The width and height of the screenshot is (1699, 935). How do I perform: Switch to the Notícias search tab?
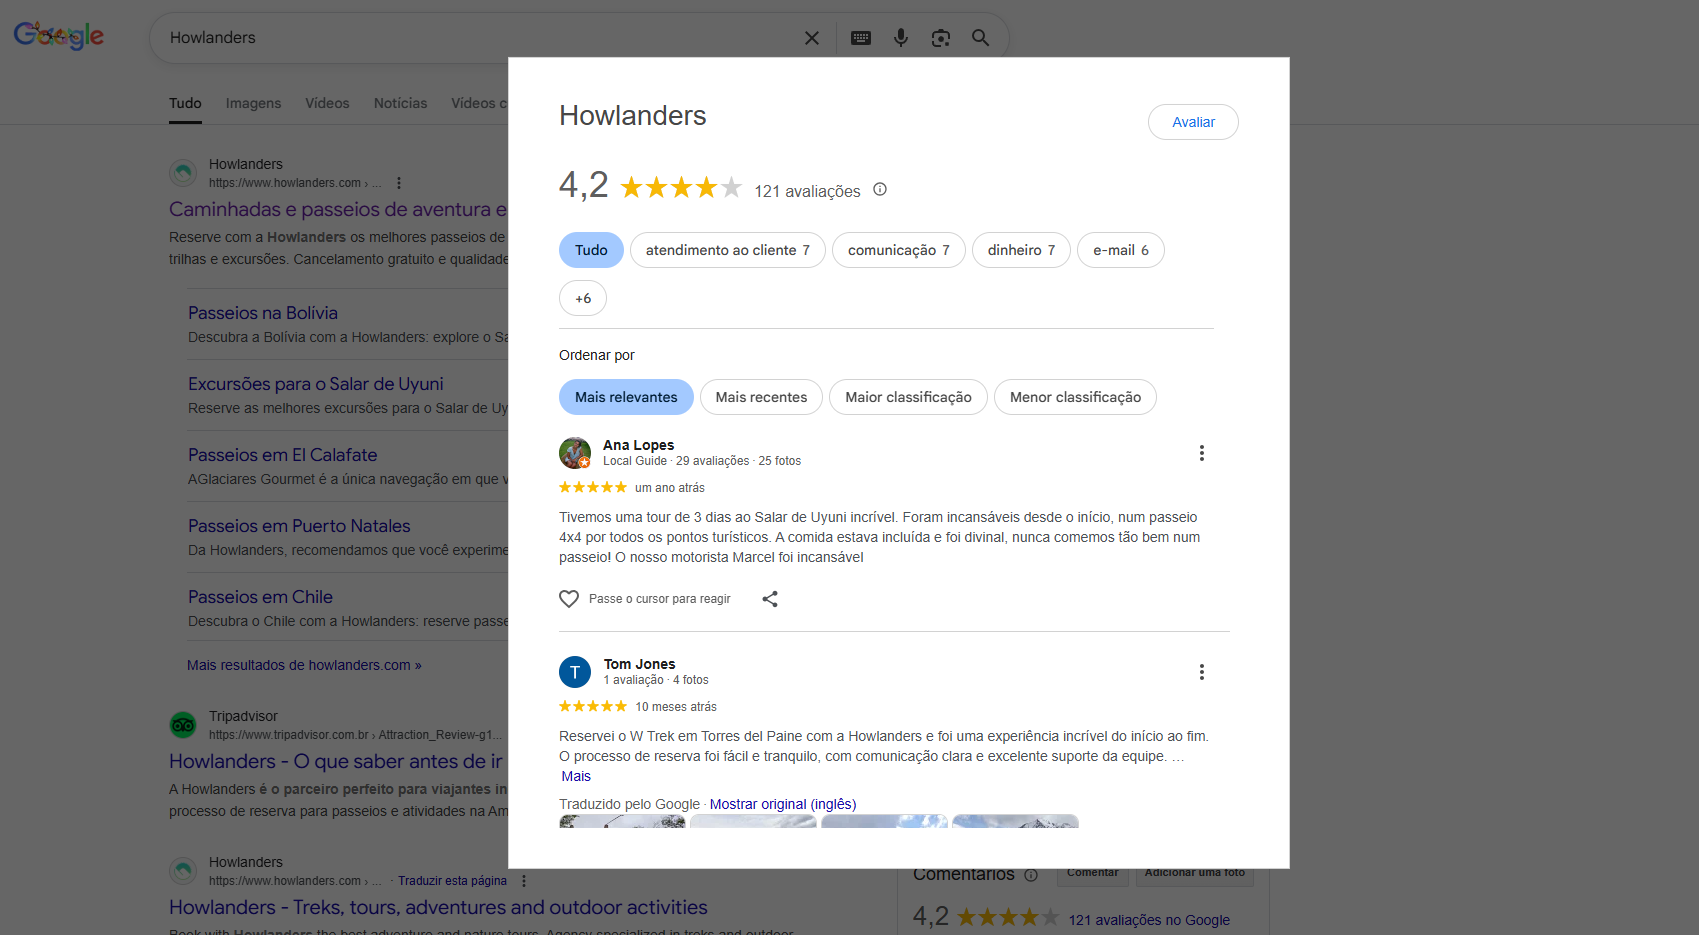pos(400,103)
